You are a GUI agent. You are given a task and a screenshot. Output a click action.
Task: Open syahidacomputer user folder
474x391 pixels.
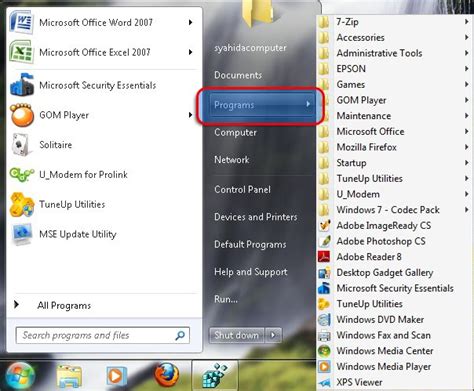(x=250, y=48)
